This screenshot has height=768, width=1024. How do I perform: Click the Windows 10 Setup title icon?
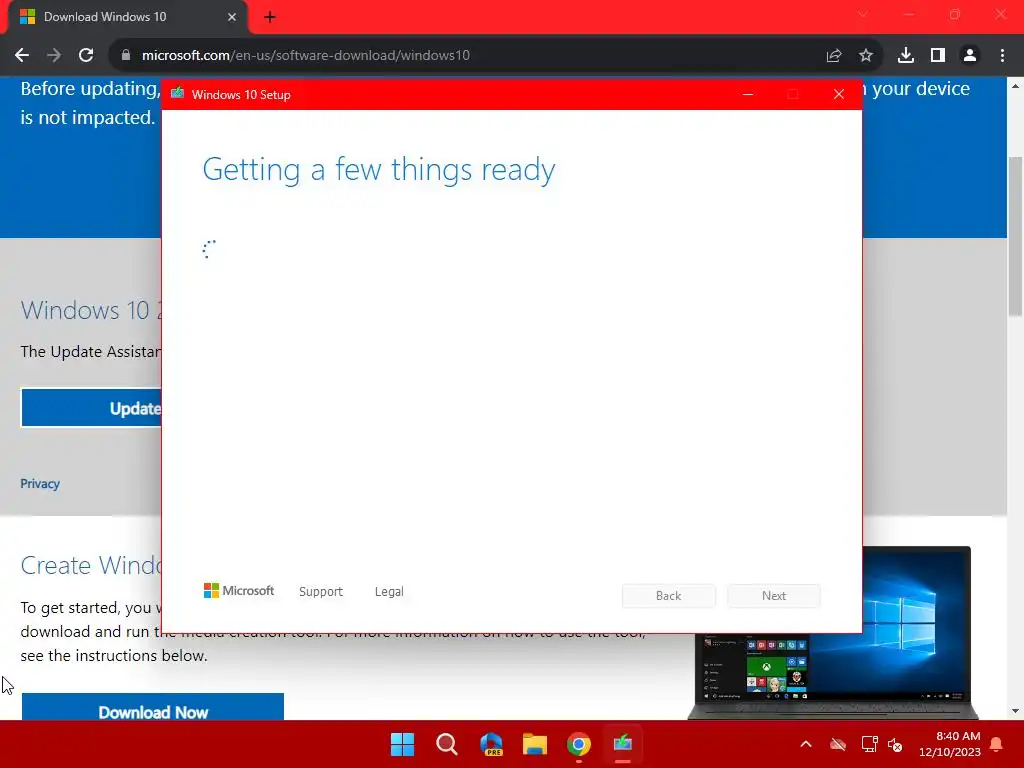click(178, 94)
